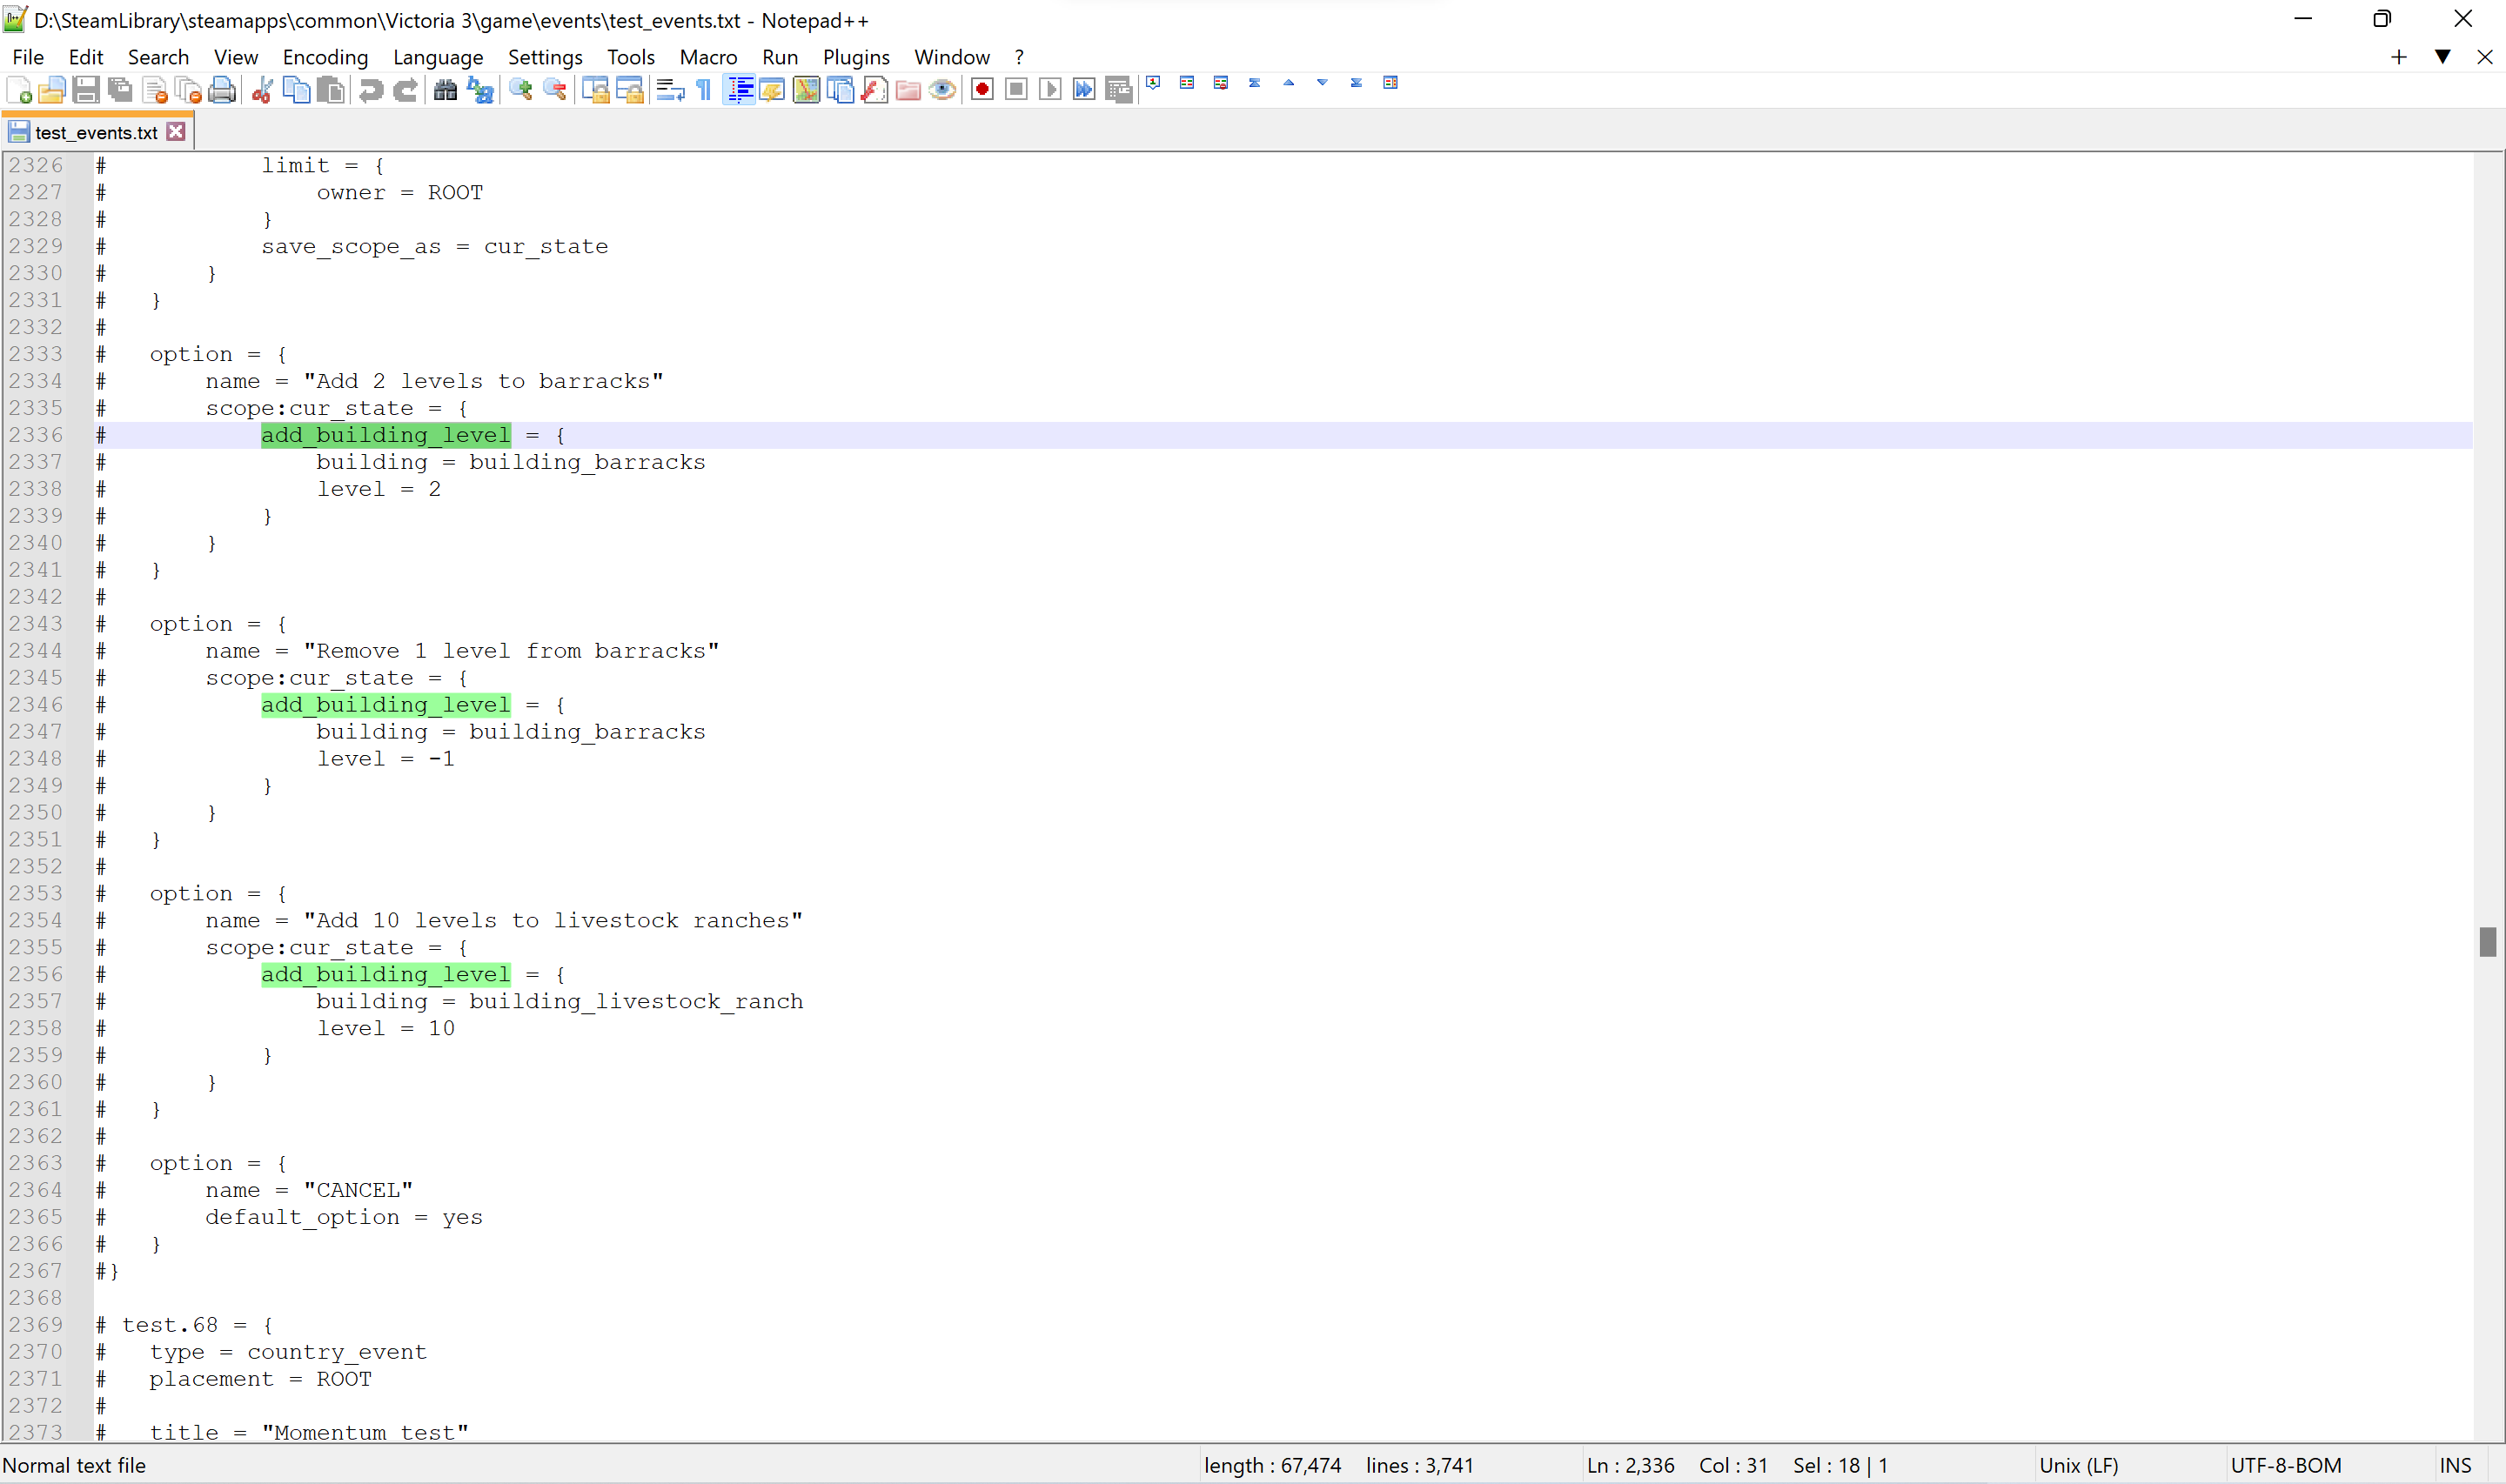Viewport: 2506px width, 1484px height.
Task: Click the plus new tab button
Action: [x=2398, y=57]
